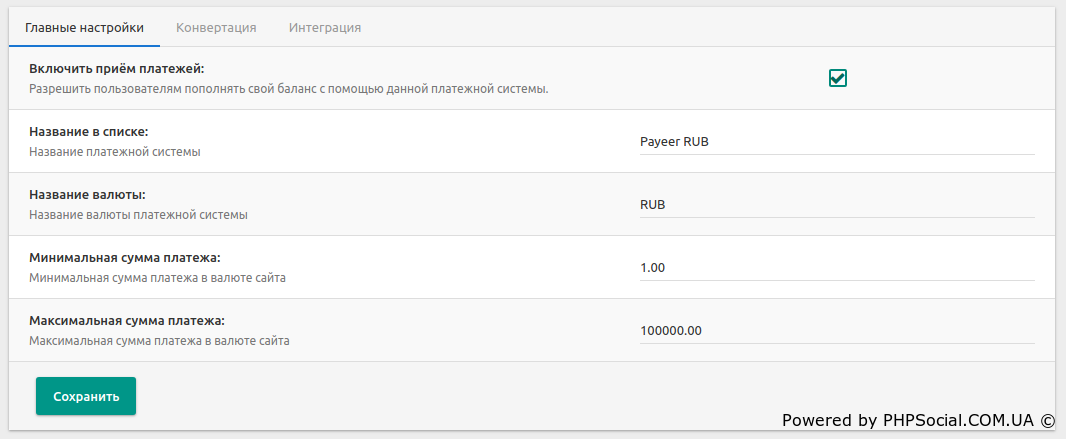Screen dimensions: 1066x439
Task: Open the Главные настройки tab
Action: pos(84,27)
